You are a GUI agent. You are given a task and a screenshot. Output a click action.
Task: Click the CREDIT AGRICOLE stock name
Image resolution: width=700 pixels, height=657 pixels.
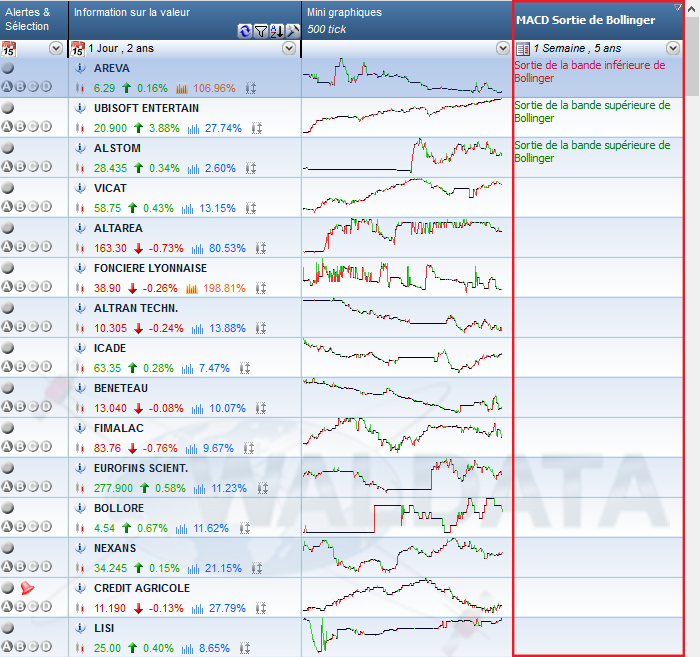point(142,588)
